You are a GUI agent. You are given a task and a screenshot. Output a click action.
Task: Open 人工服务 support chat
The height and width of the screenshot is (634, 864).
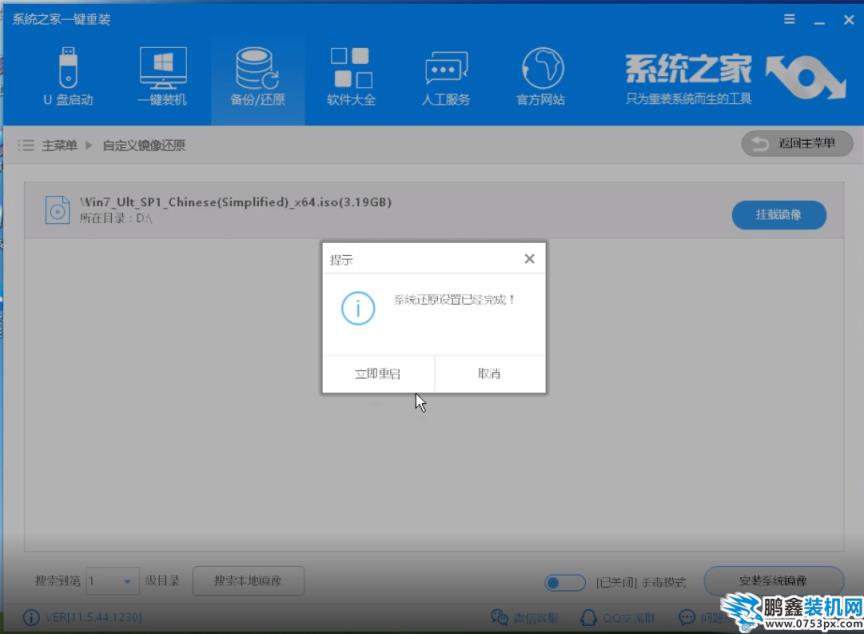click(x=446, y=77)
